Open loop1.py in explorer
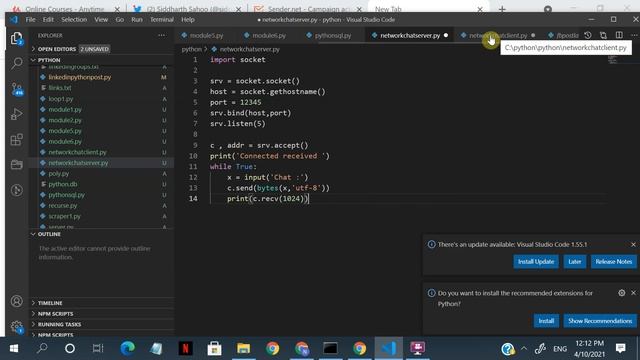Image resolution: width=640 pixels, height=360 pixels. pos(61,99)
